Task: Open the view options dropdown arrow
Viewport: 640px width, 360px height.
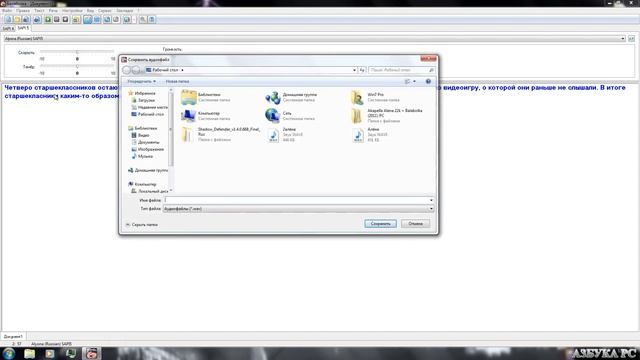Action: click(414, 82)
